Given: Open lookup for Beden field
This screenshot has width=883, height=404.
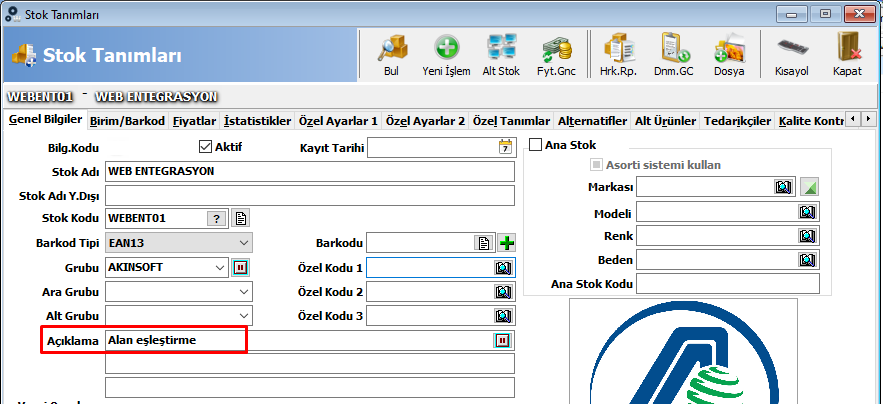Looking at the screenshot, I should [807, 260].
